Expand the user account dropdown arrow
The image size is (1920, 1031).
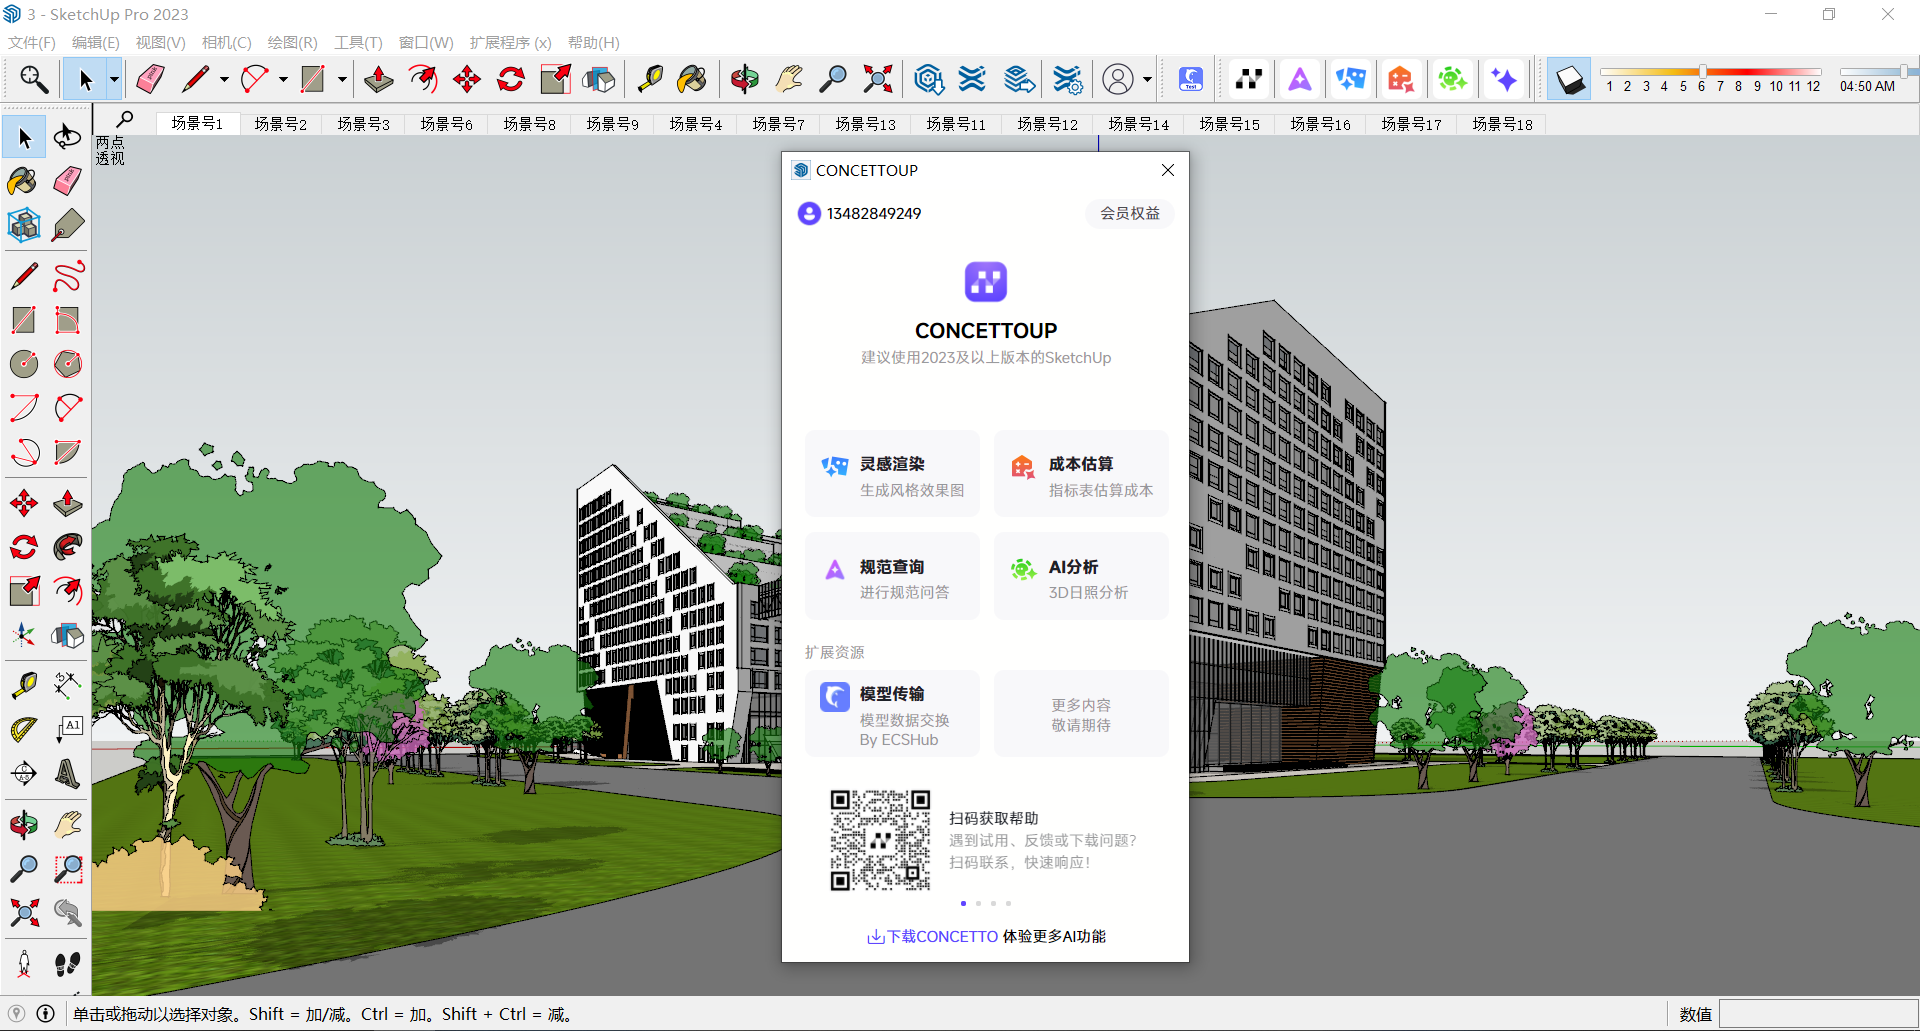[1147, 79]
